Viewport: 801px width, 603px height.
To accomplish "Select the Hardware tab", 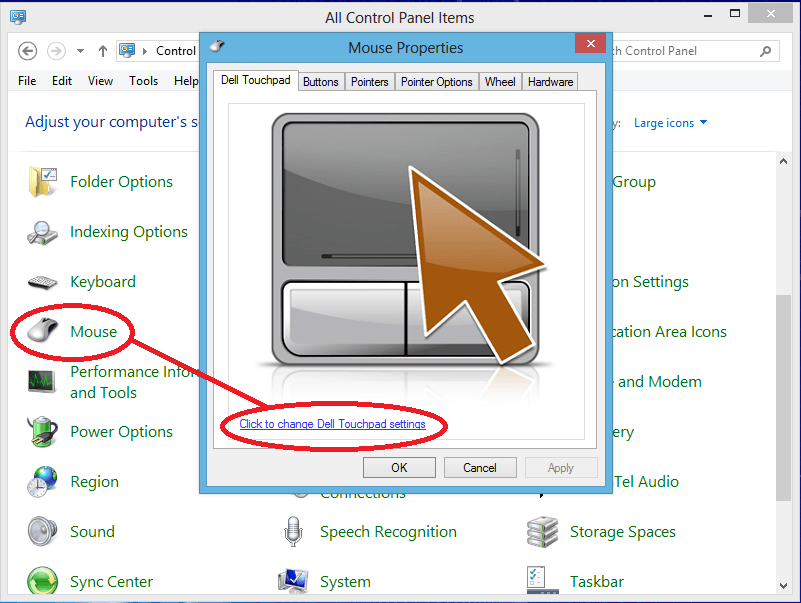I will point(550,82).
